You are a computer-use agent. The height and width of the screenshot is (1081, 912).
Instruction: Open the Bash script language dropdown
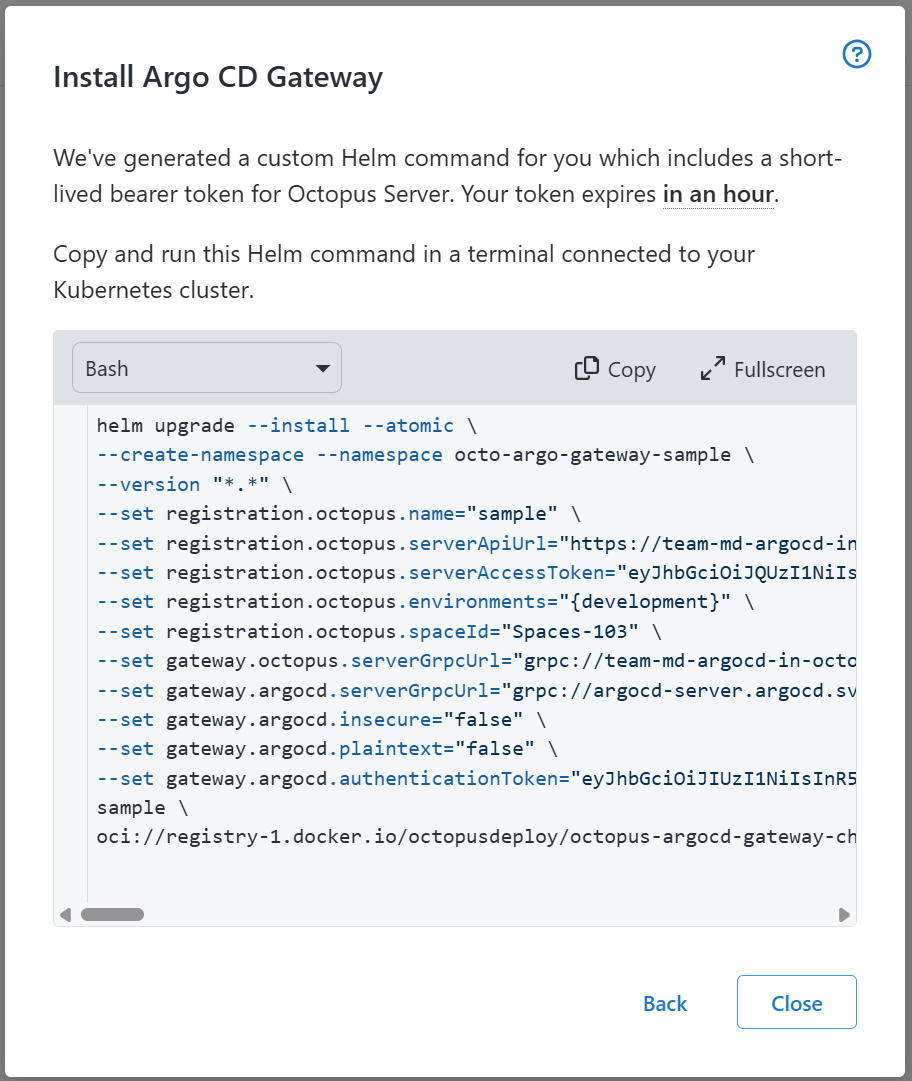point(206,368)
